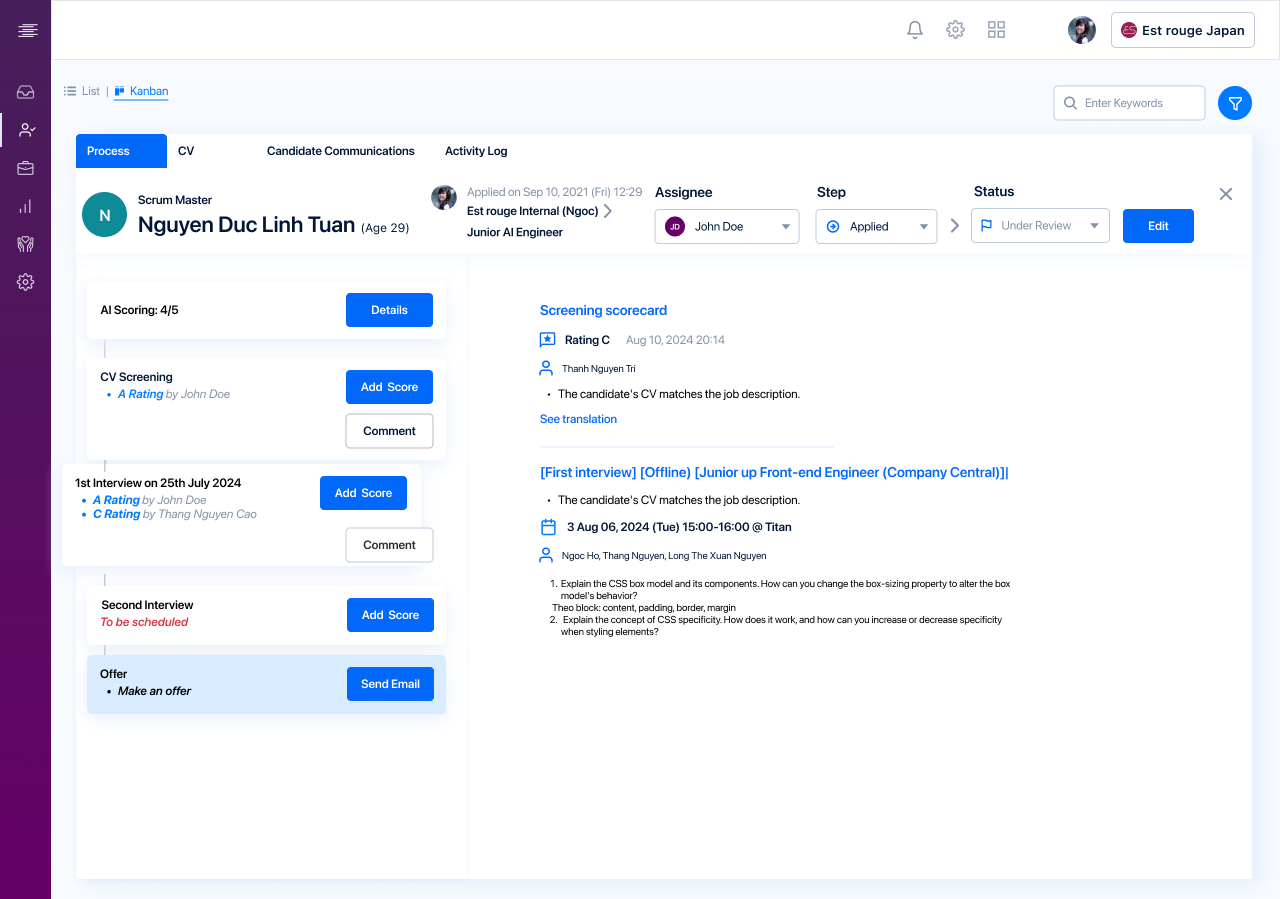
Task: Switch to List view
Action: (82, 91)
